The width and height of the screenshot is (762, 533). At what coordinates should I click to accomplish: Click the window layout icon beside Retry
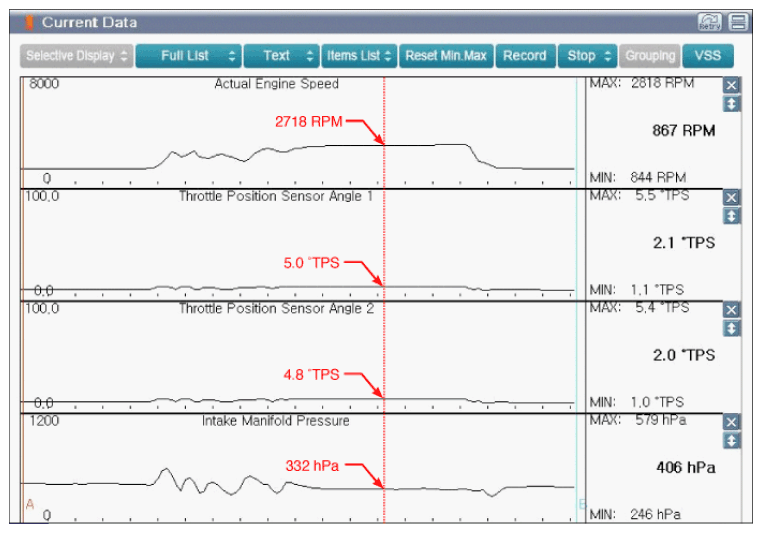click(739, 22)
